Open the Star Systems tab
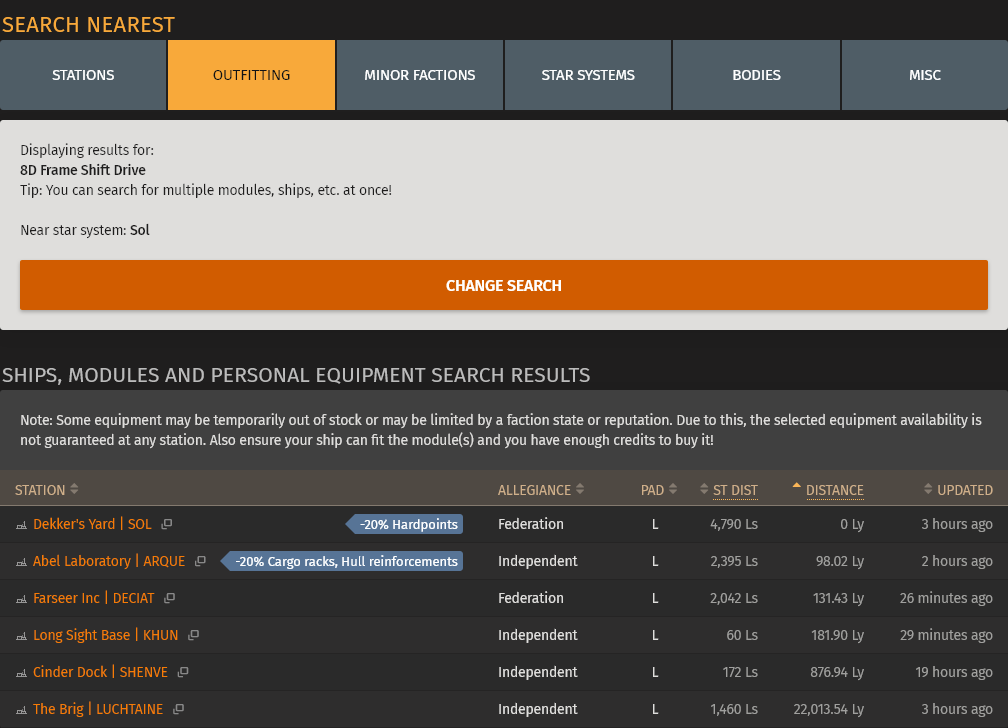Screen dimensions: 1008x728 click(588, 75)
